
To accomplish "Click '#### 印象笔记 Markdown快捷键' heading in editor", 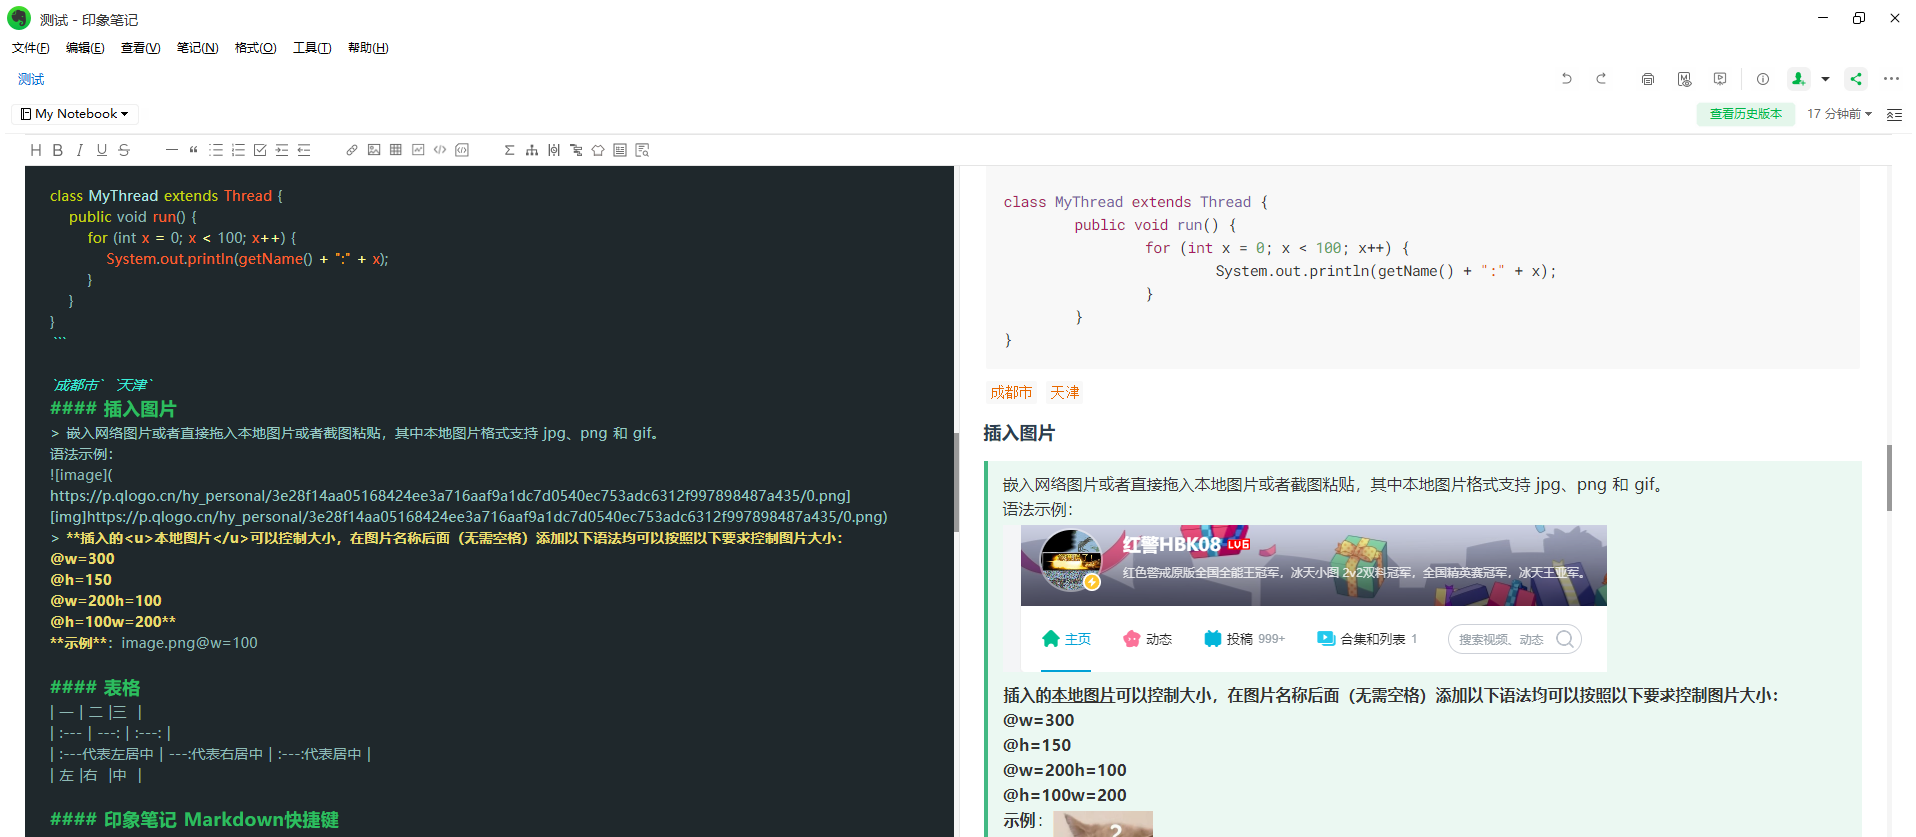I will (x=194, y=820).
